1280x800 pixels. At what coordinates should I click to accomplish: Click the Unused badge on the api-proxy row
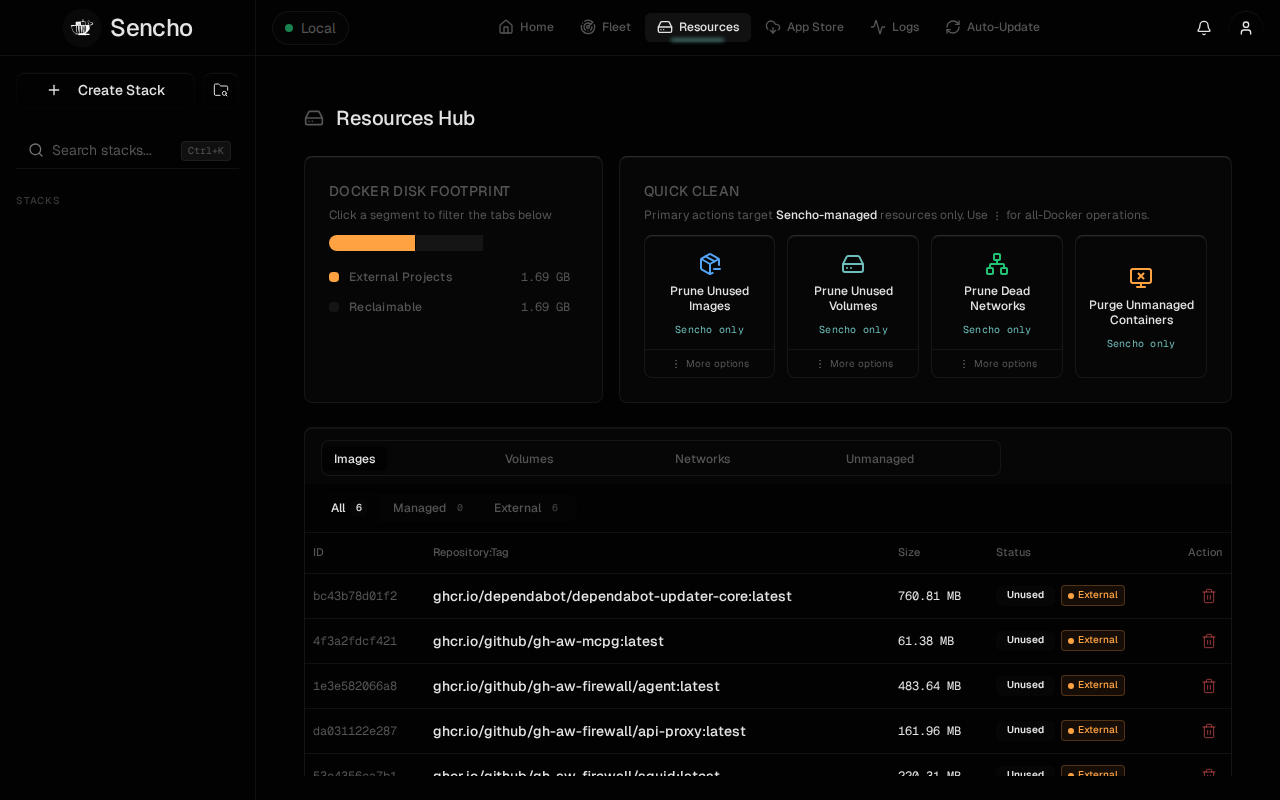point(1025,730)
